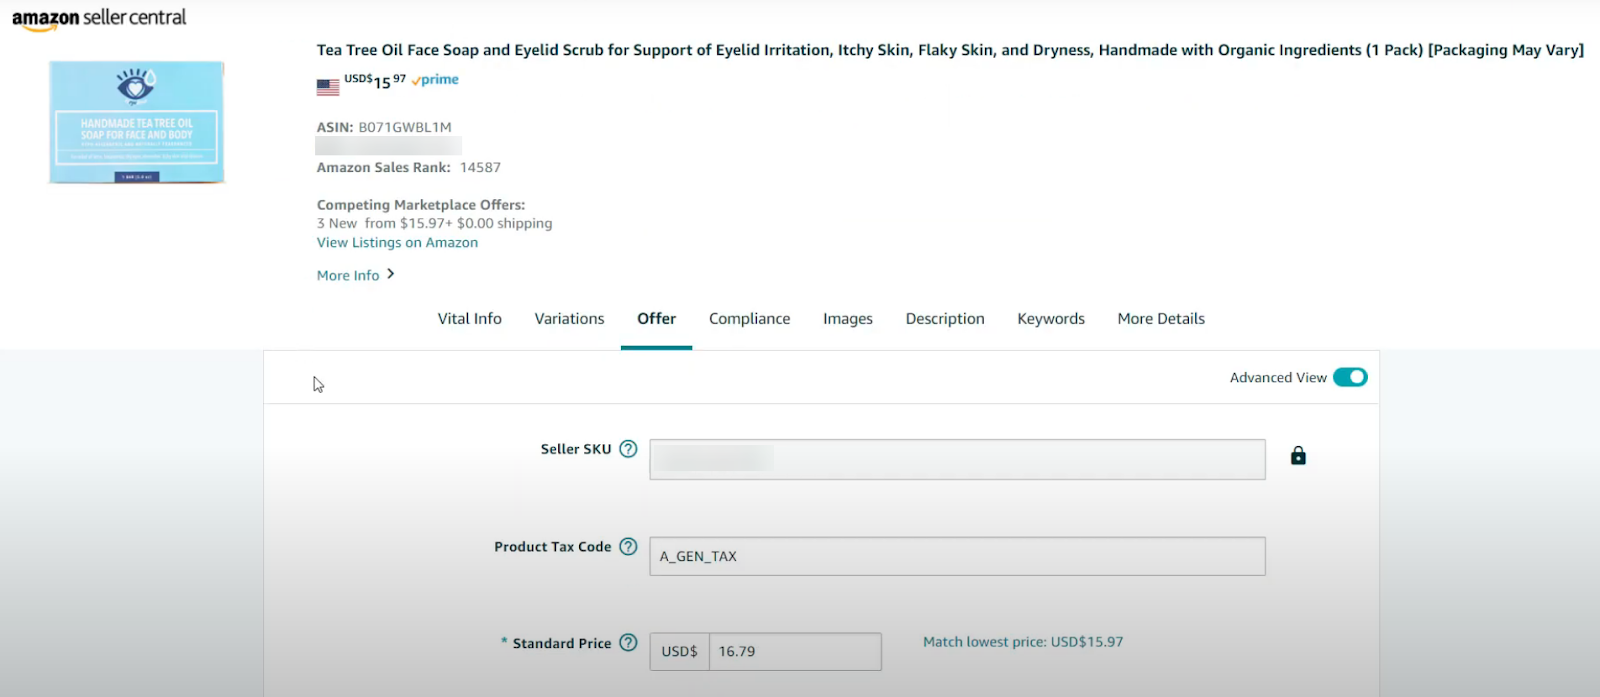The width and height of the screenshot is (1600, 697).
Task: Open View Listings on Amazon link
Action: click(x=397, y=243)
